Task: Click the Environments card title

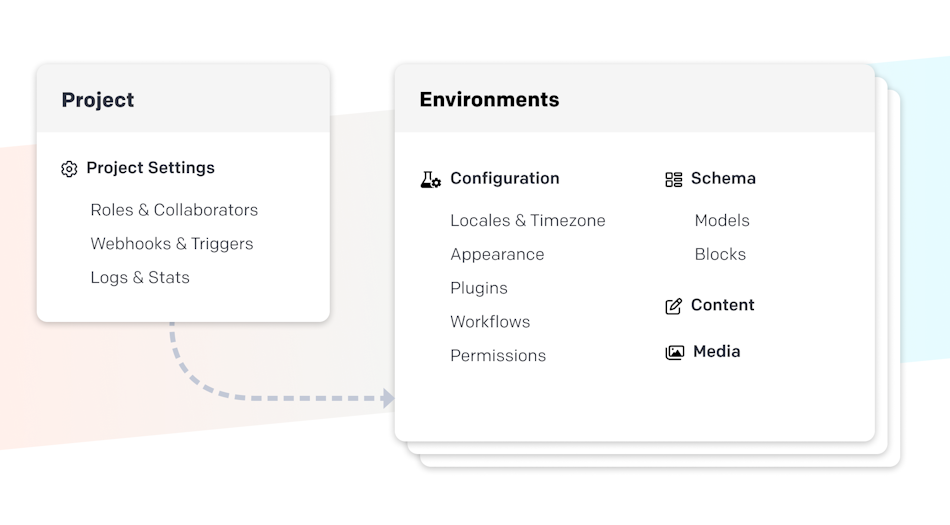Action: click(x=490, y=99)
